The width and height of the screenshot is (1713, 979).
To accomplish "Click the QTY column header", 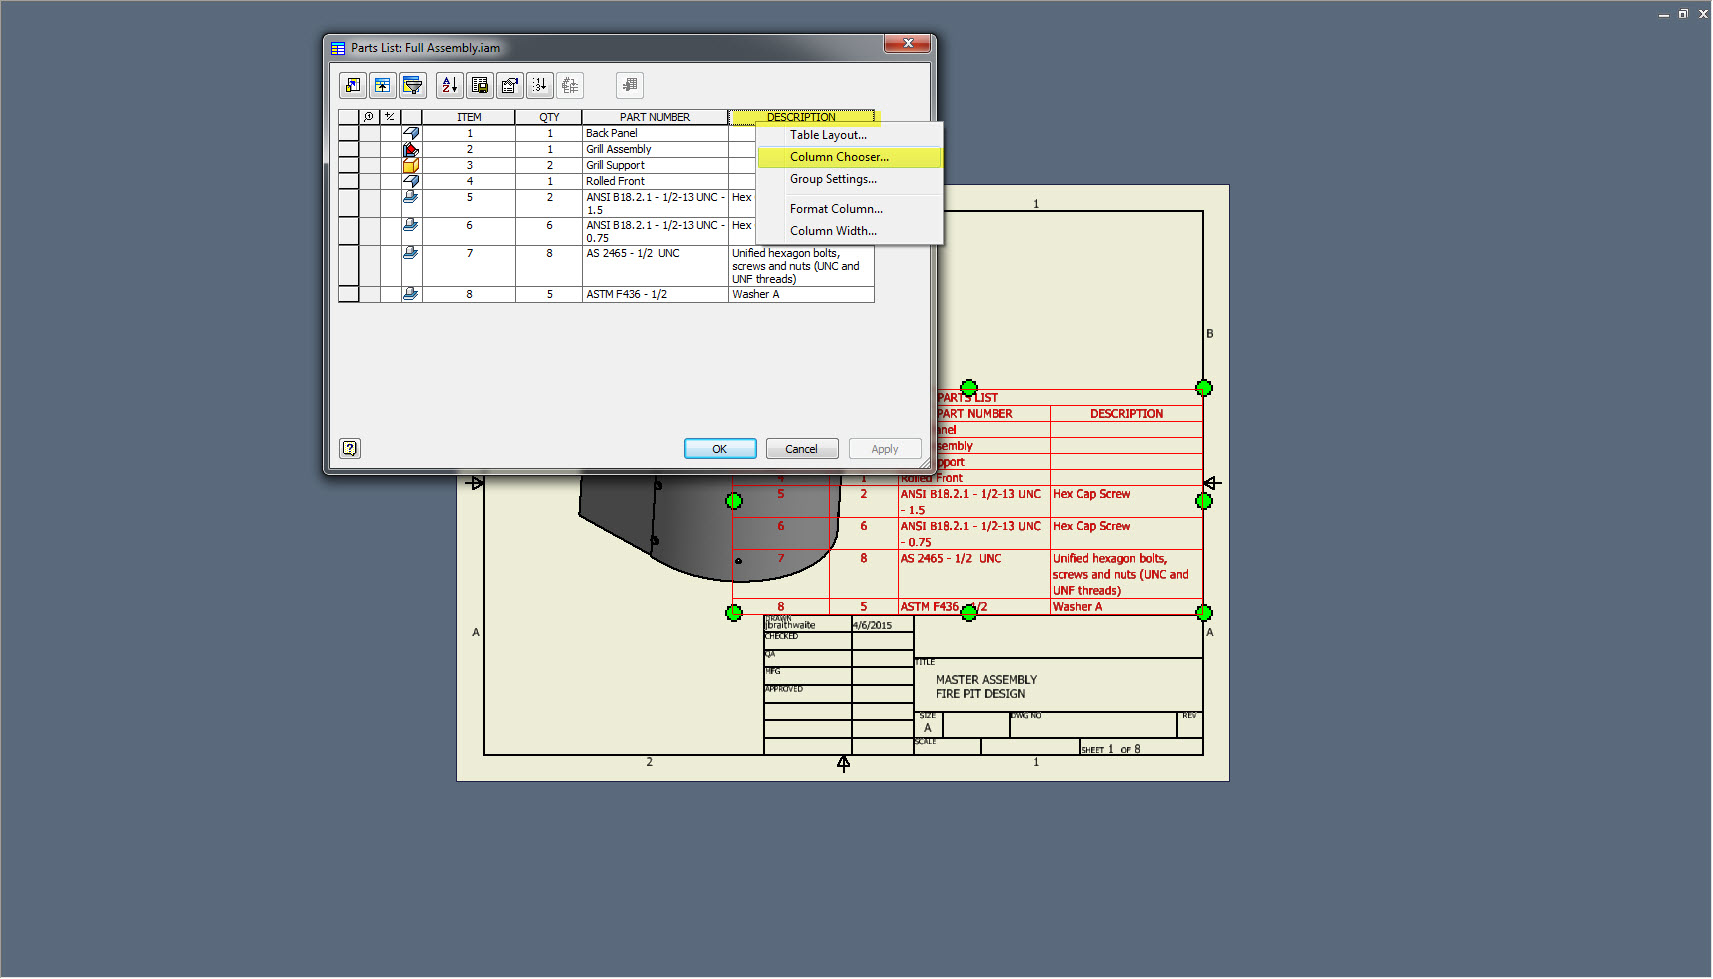I will (549, 117).
